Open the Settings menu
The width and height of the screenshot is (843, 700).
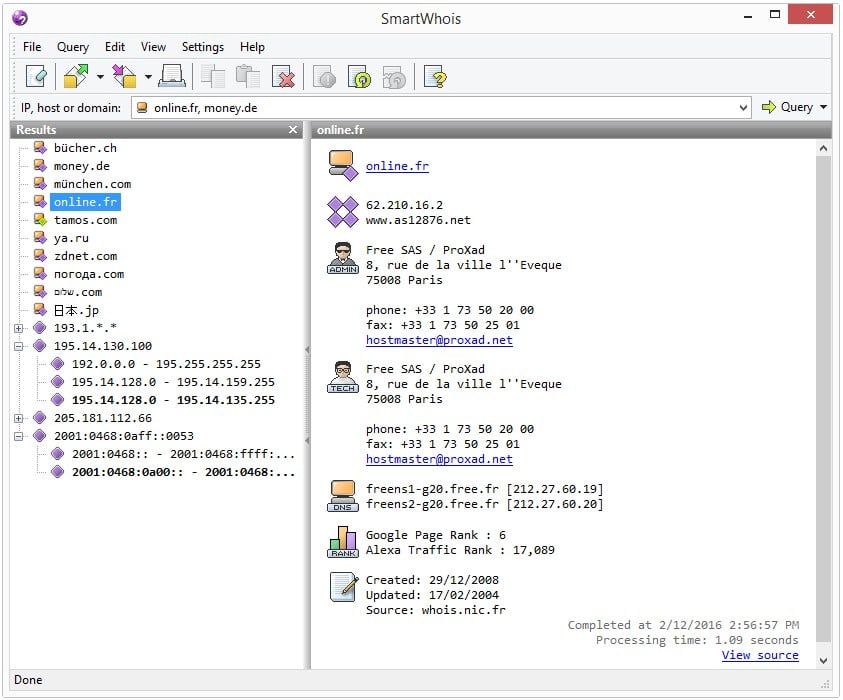coord(203,47)
